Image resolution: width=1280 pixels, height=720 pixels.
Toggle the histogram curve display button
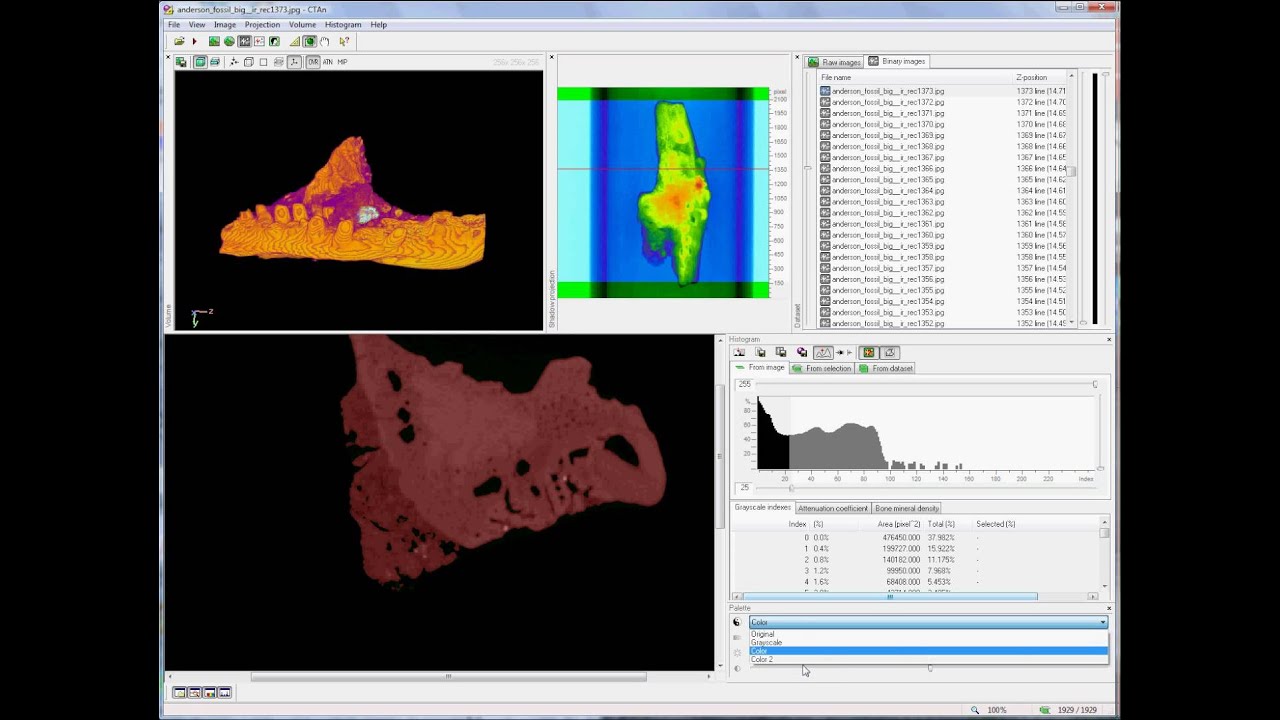click(x=823, y=352)
